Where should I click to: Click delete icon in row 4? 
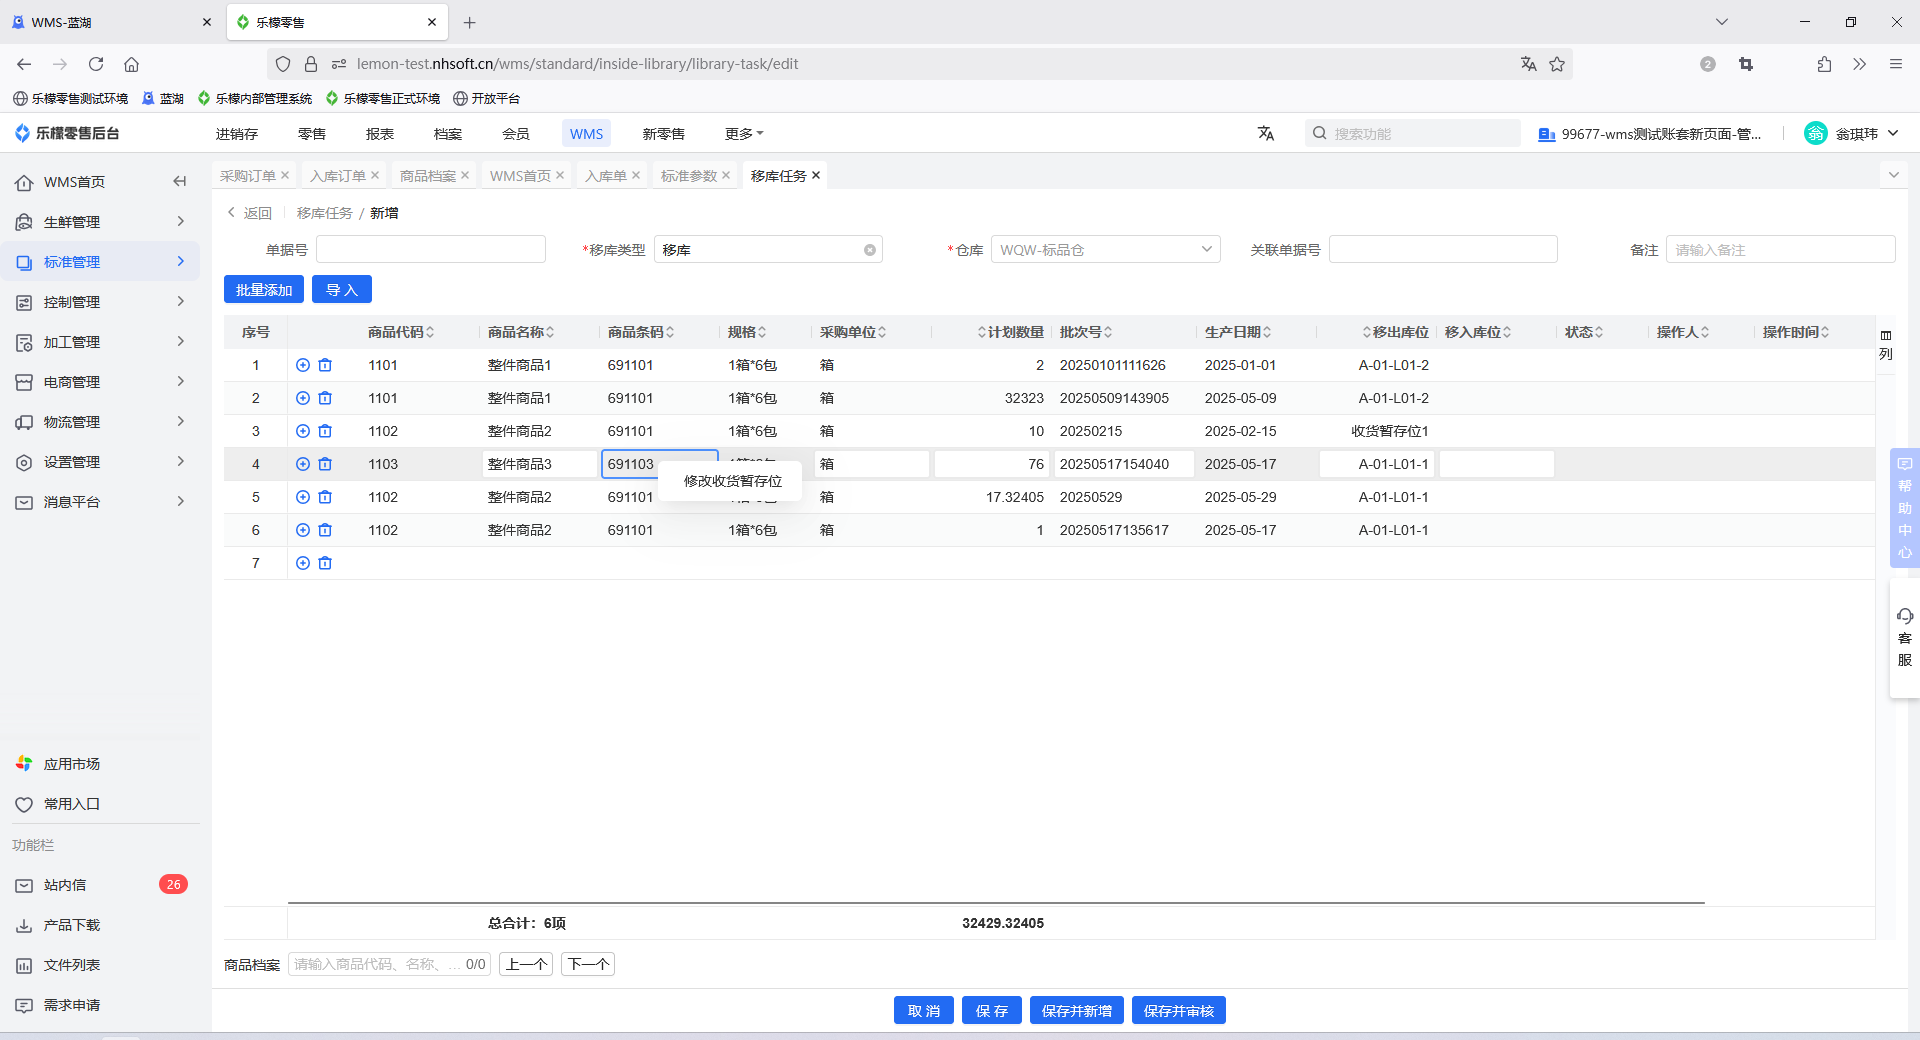[325, 464]
